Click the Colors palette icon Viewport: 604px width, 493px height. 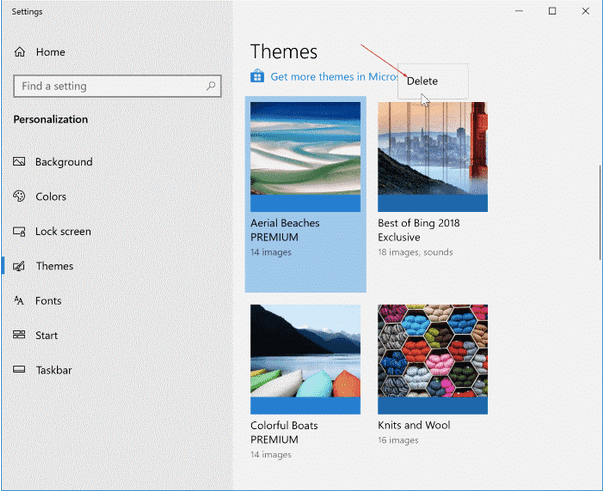[x=19, y=196]
